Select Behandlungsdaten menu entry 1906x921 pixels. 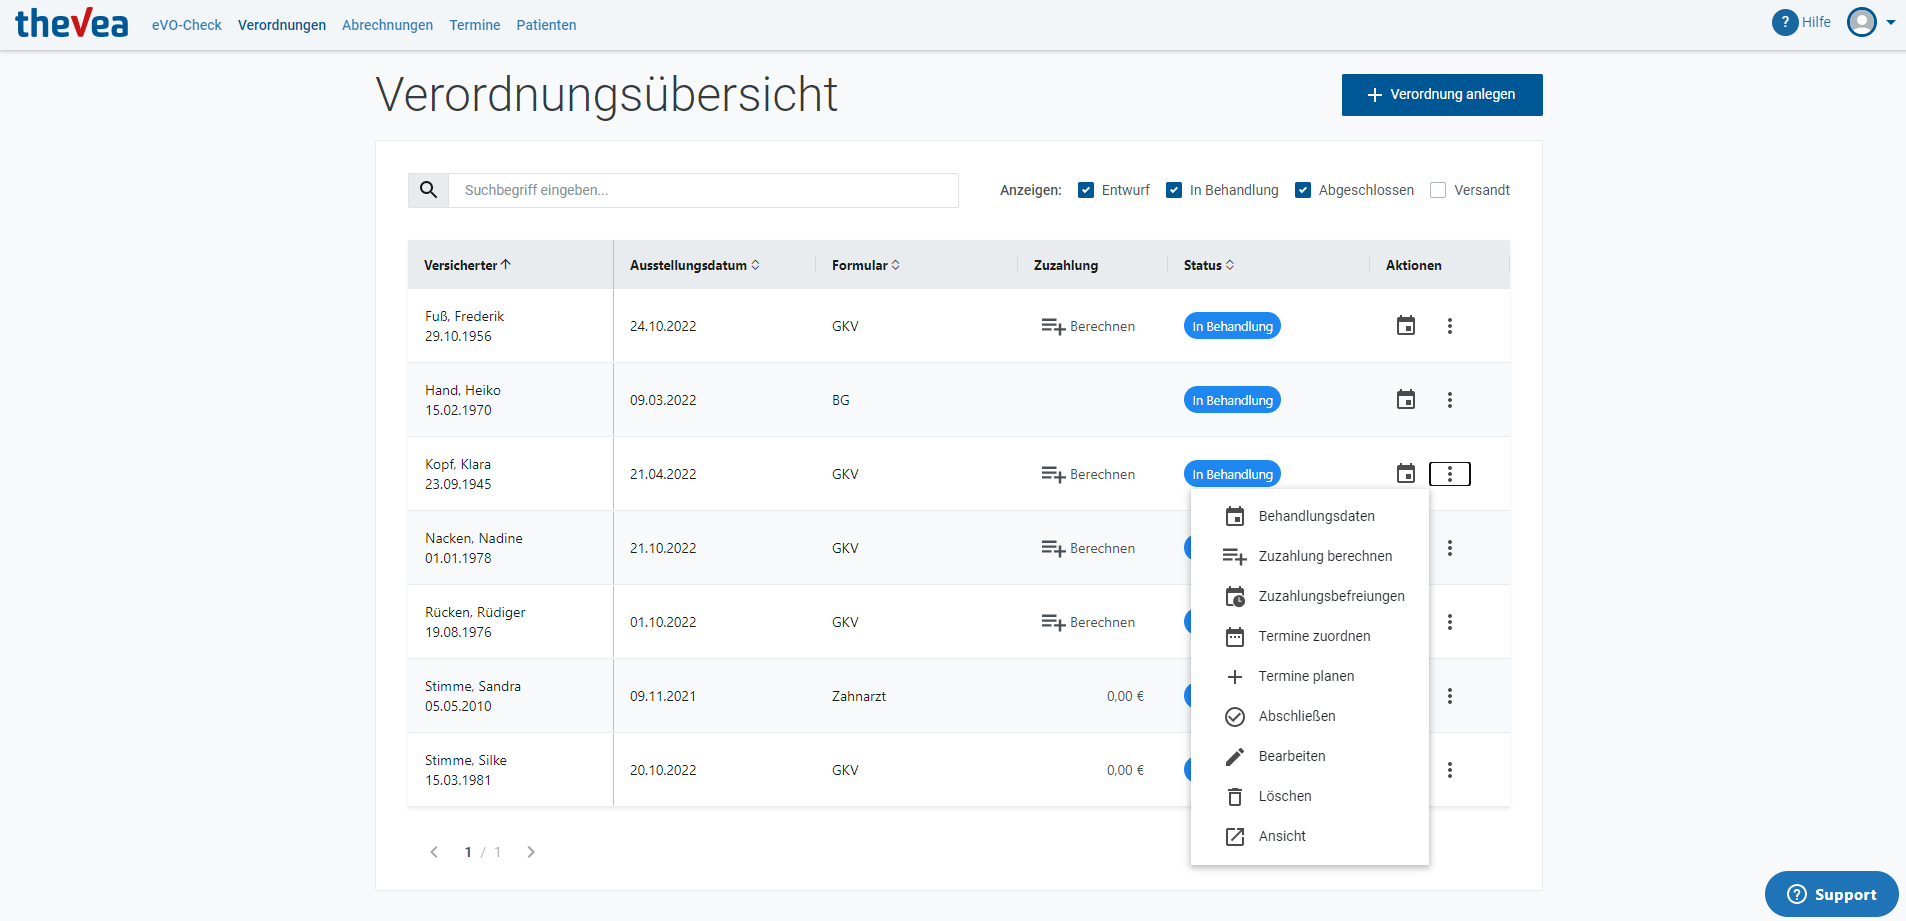[1310, 516]
